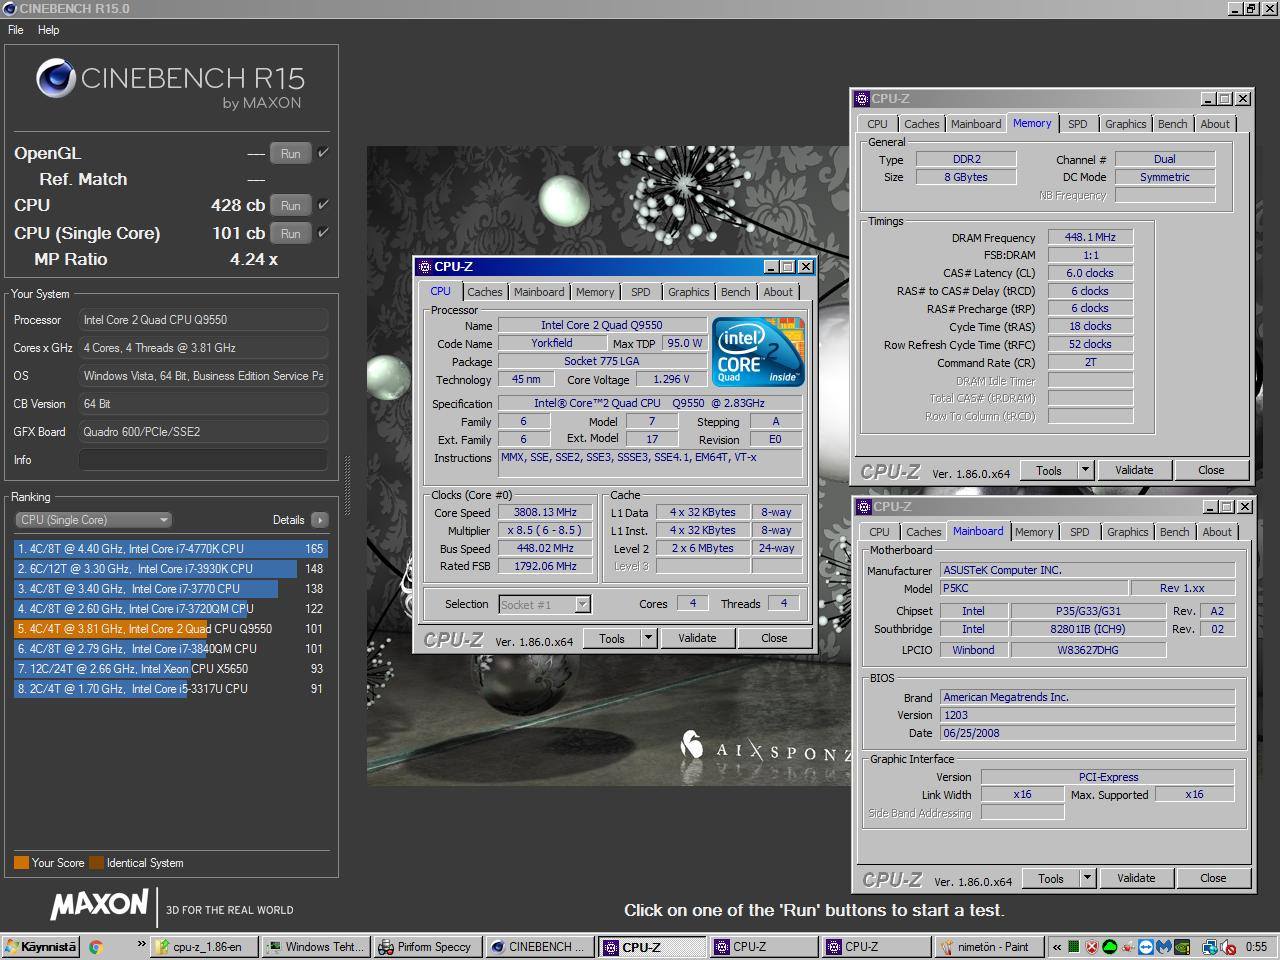This screenshot has width=1280, height=960.
Task: Open the Käynnistä start button
Action: (x=40, y=947)
